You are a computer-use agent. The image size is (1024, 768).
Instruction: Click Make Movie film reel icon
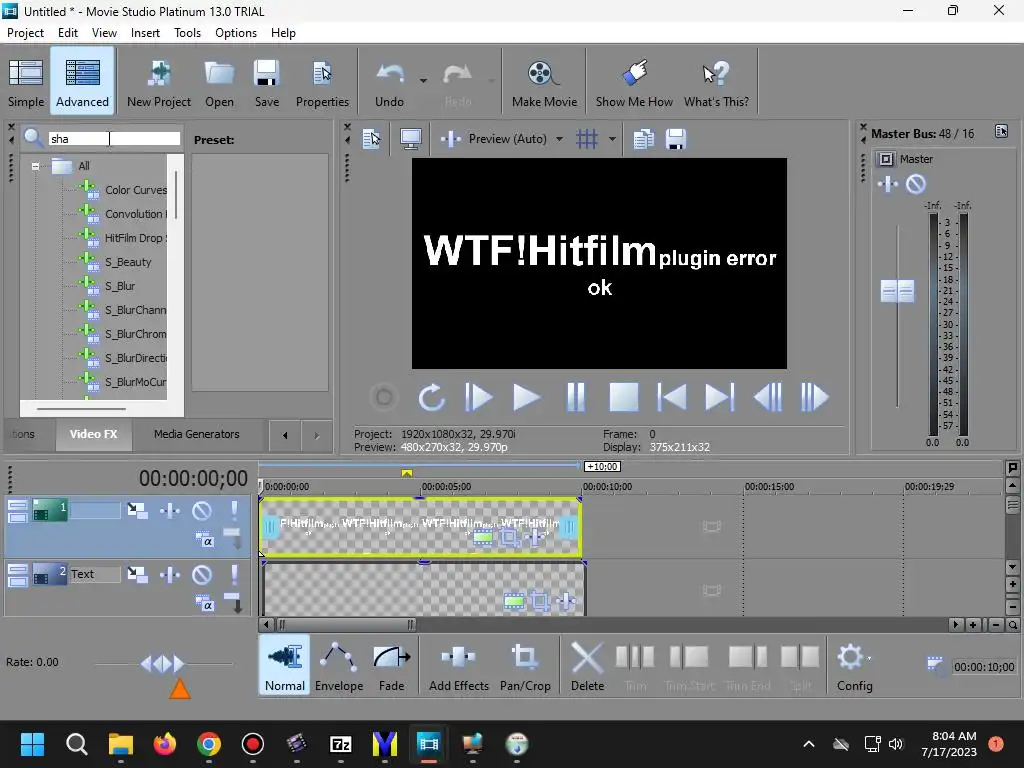544,82
